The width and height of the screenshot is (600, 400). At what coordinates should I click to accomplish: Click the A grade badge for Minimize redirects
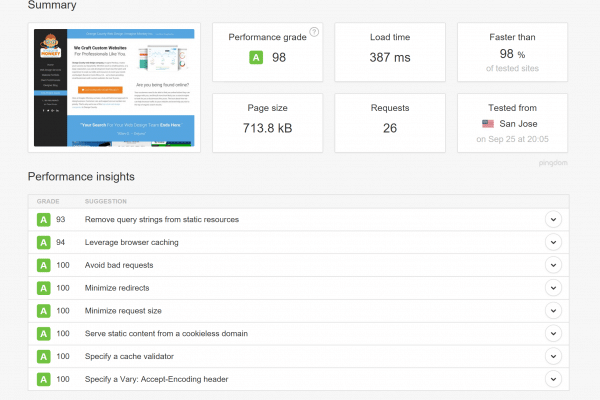(44, 288)
